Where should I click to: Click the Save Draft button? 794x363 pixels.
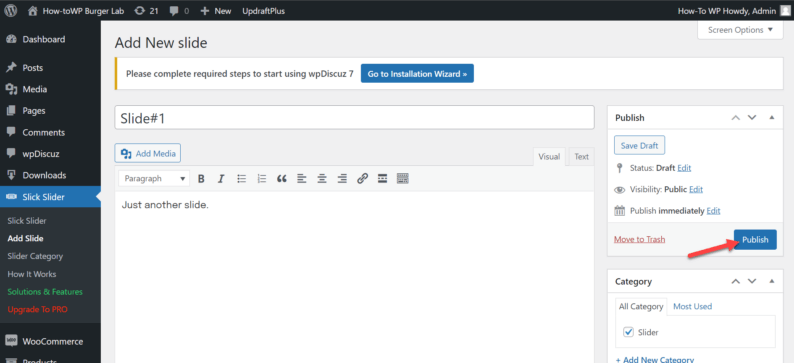coord(640,145)
